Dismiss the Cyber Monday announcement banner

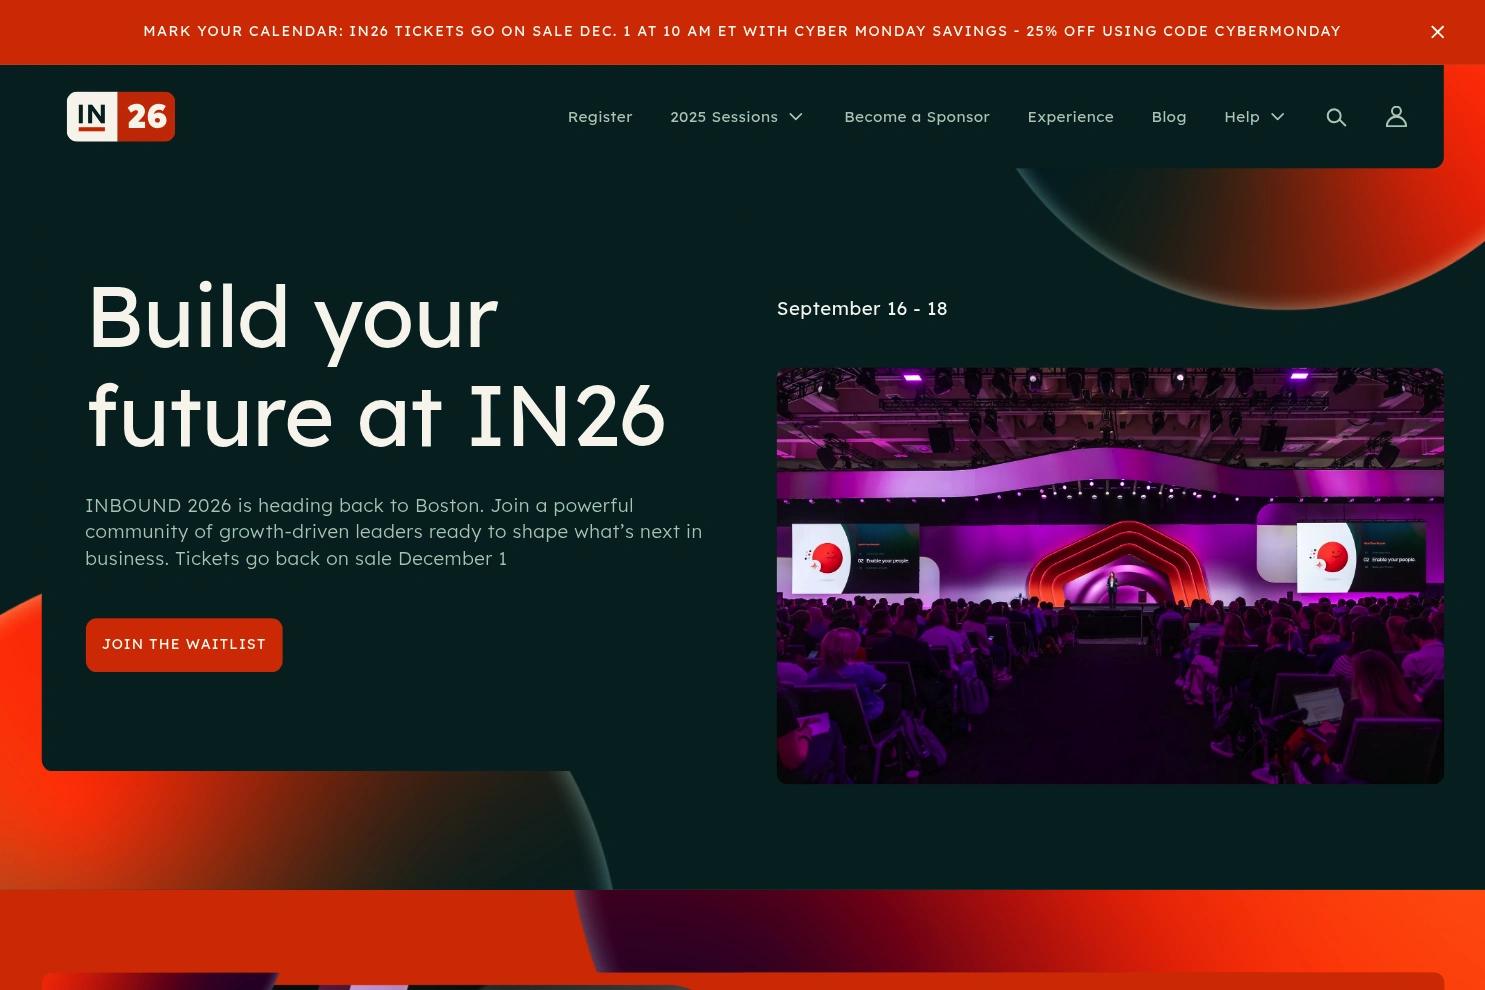pyautogui.click(x=1438, y=32)
